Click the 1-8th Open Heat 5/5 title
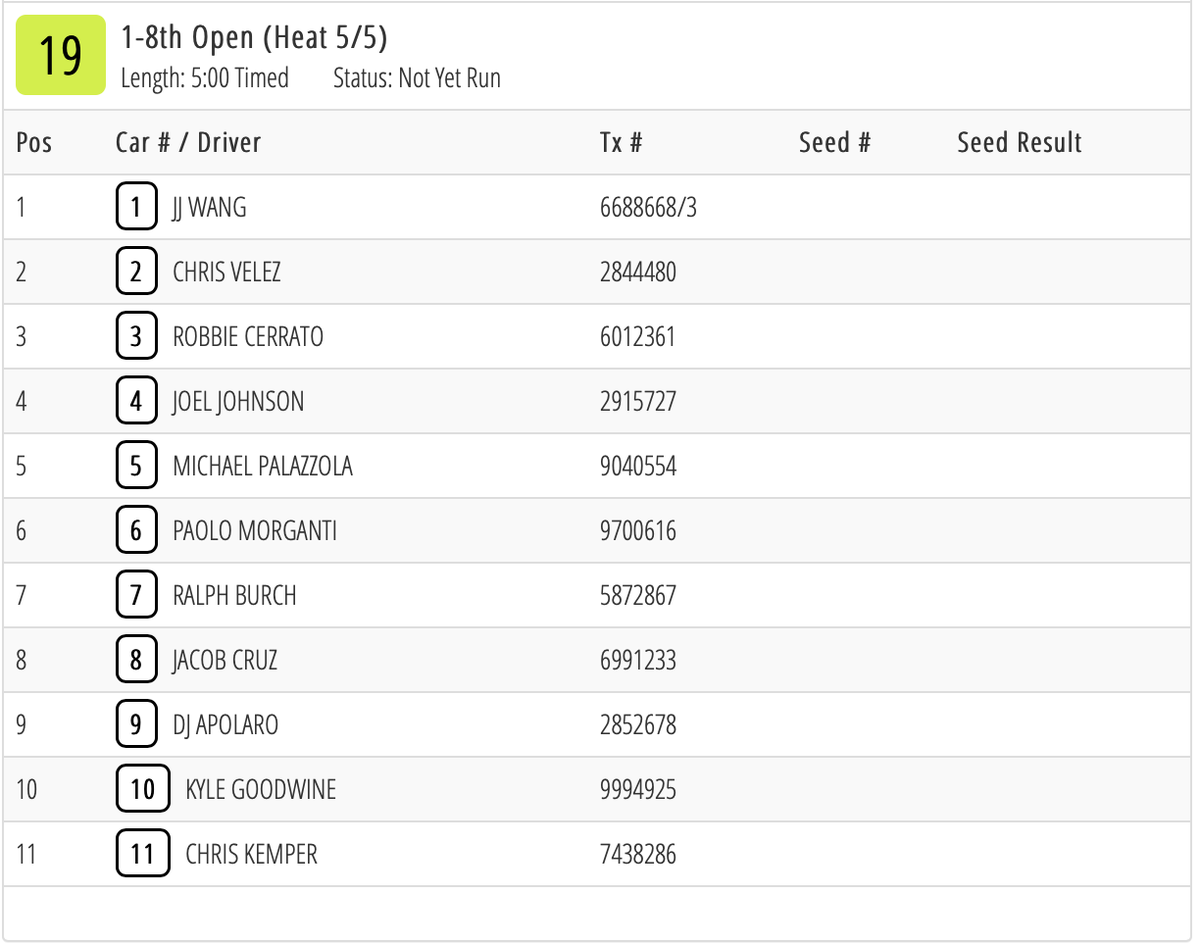The width and height of the screenshot is (1200, 943). pyautogui.click(x=254, y=38)
